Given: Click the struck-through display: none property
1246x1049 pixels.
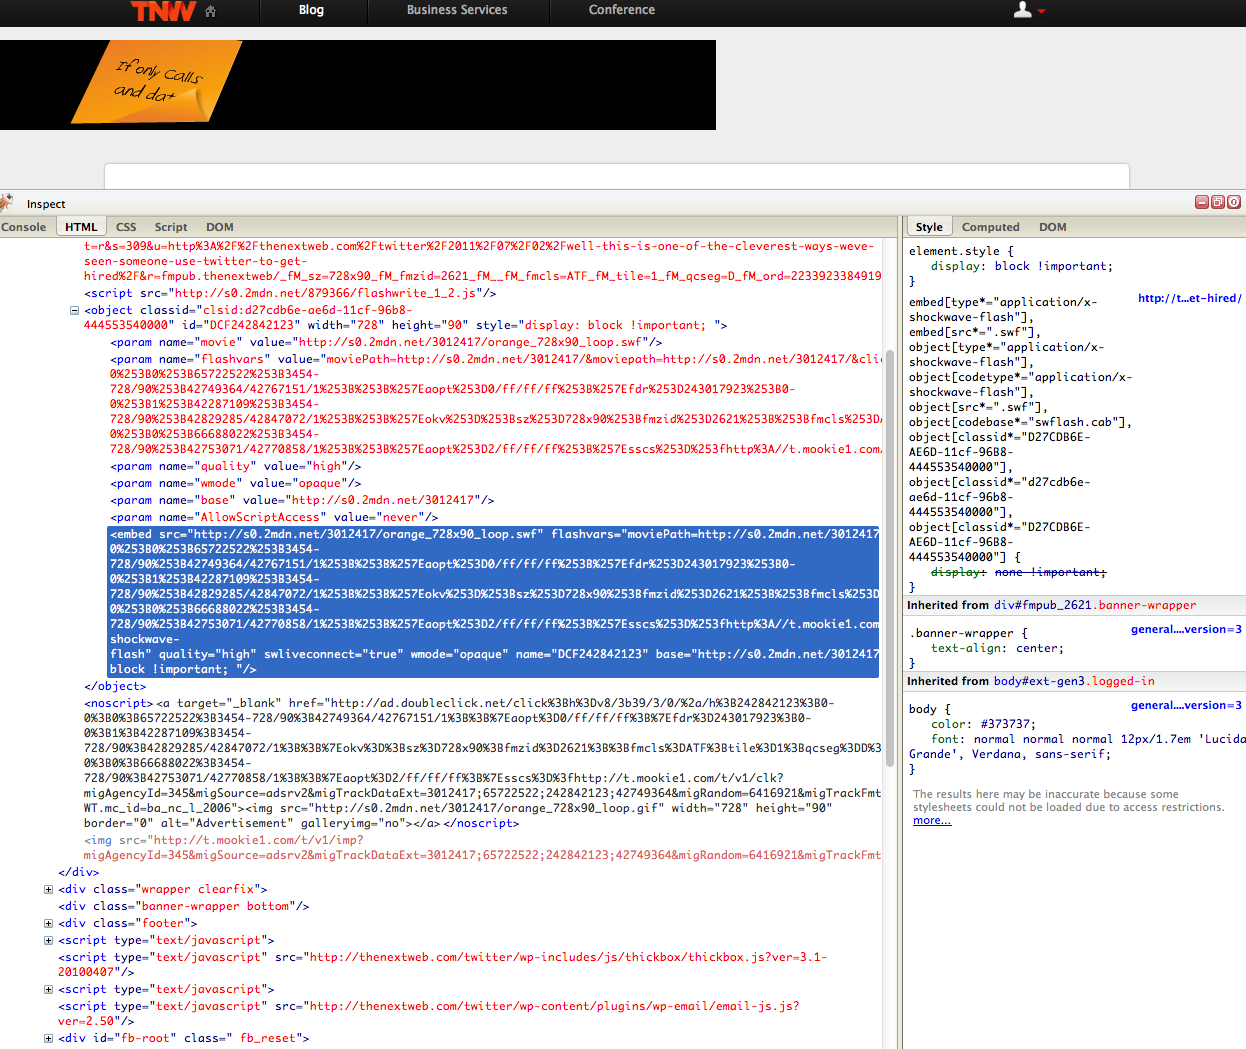Looking at the screenshot, I should (1018, 572).
